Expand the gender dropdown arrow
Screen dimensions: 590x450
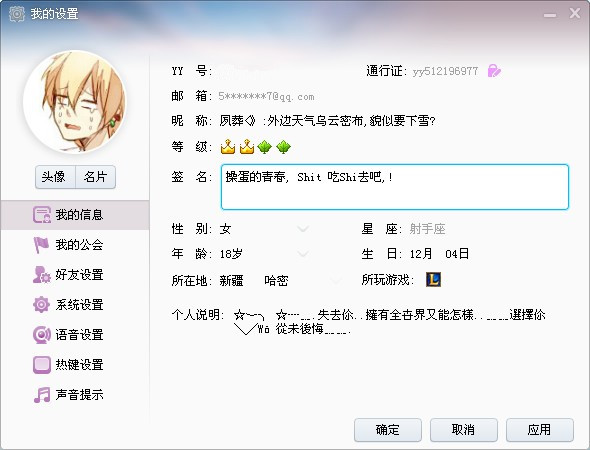click(303, 229)
